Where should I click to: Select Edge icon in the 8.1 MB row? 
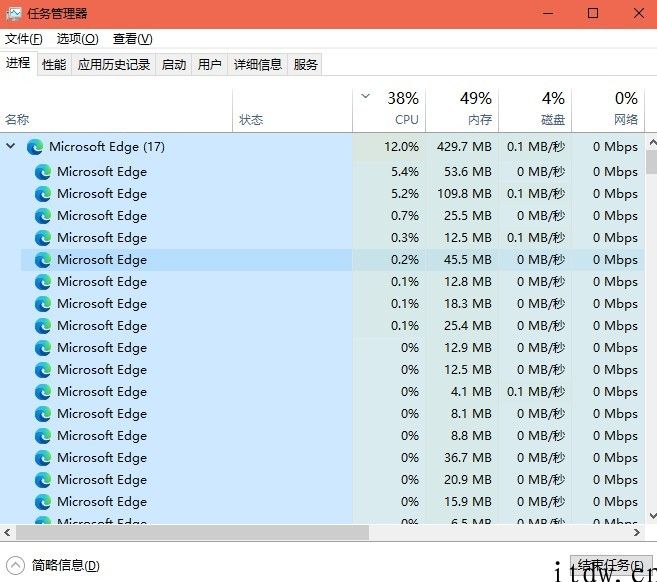43,414
